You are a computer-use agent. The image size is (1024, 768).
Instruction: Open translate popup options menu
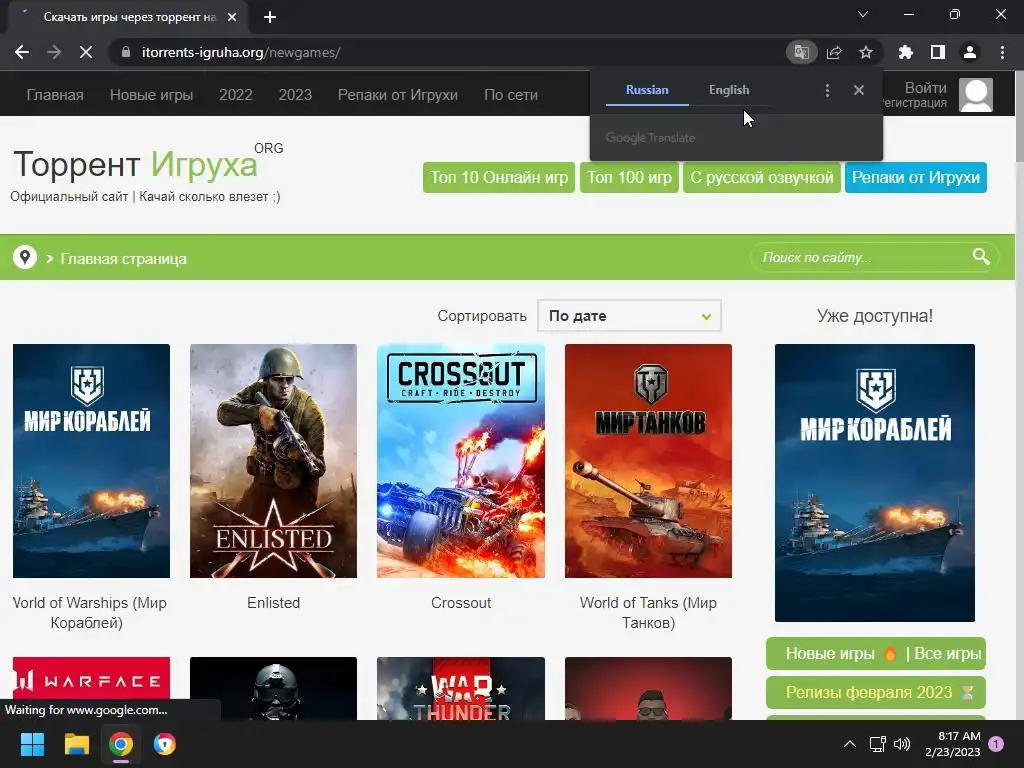tap(827, 90)
